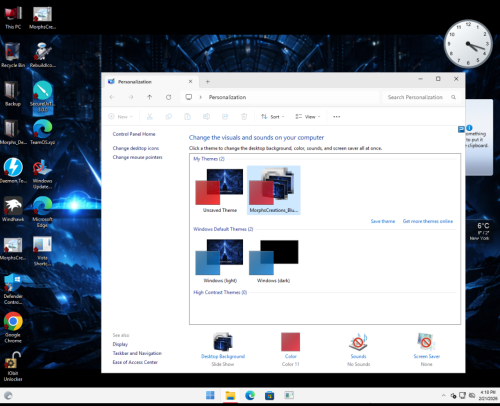Select the Backup desktop icon
Screen dimensions: 500x406
[x=12, y=94]
